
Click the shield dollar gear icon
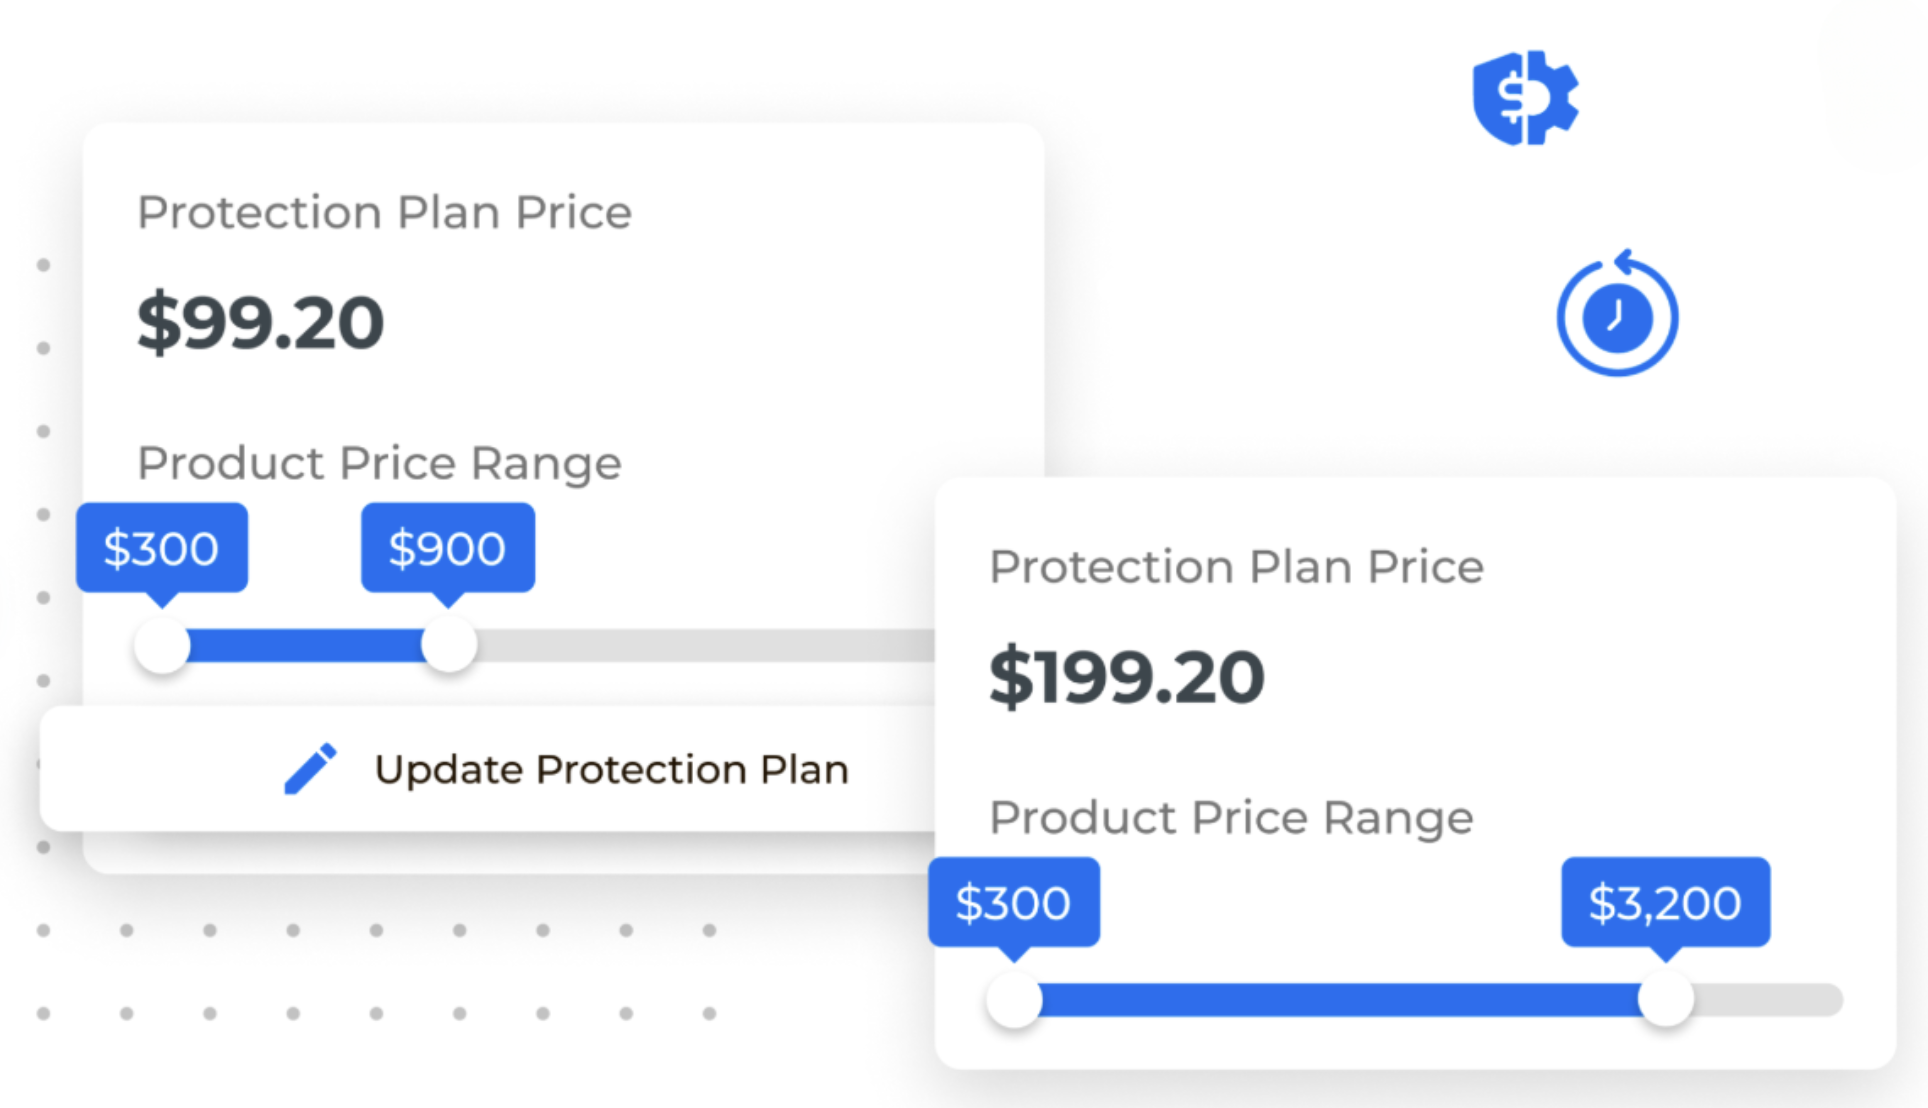pyautogui.click(x=1525, y=98)
